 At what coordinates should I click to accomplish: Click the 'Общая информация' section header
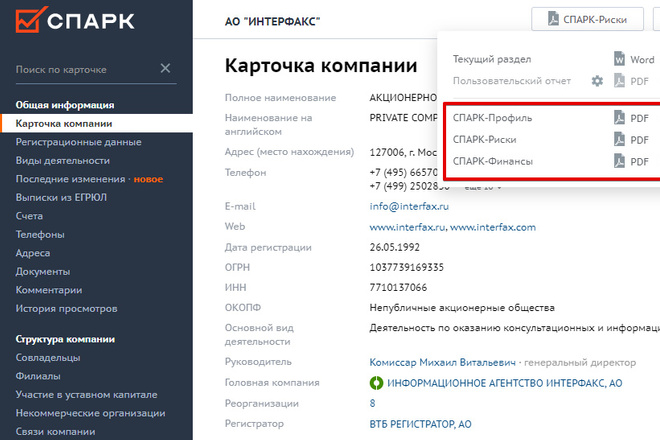(x=65, y=105)
